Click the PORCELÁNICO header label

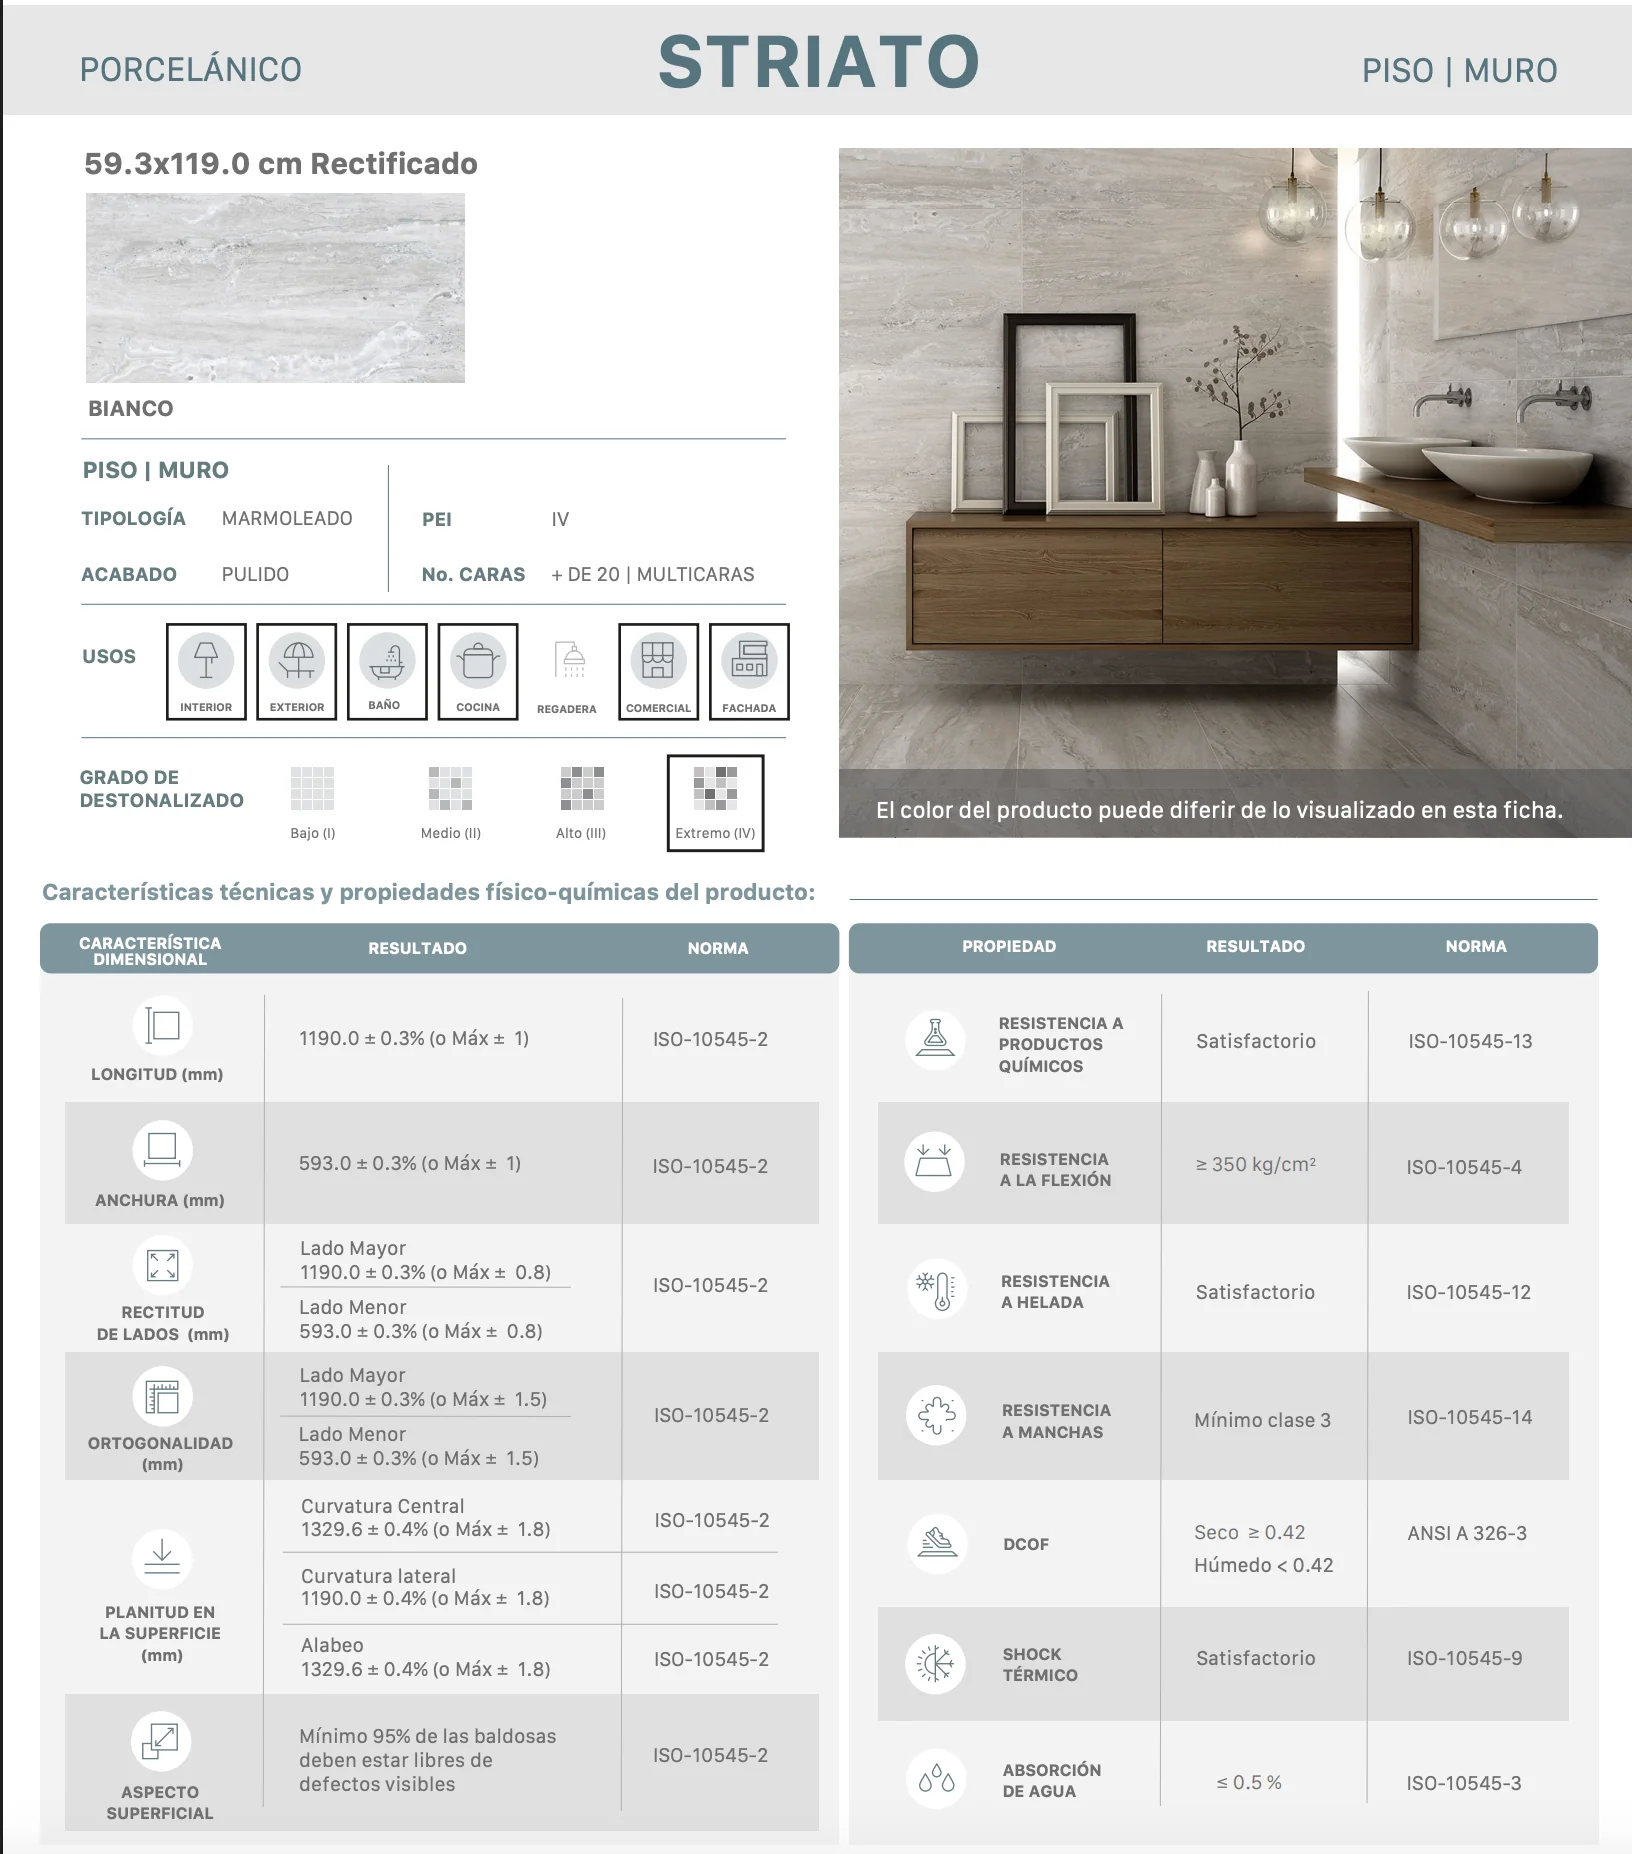pyautogui.click(x=191, y=69)
